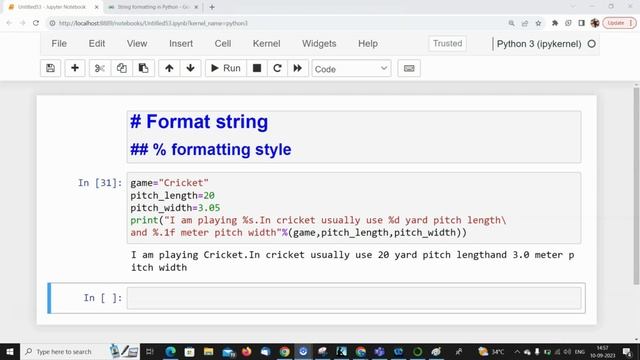
Task: Open the notifications center icon
Action: [627, 351]
